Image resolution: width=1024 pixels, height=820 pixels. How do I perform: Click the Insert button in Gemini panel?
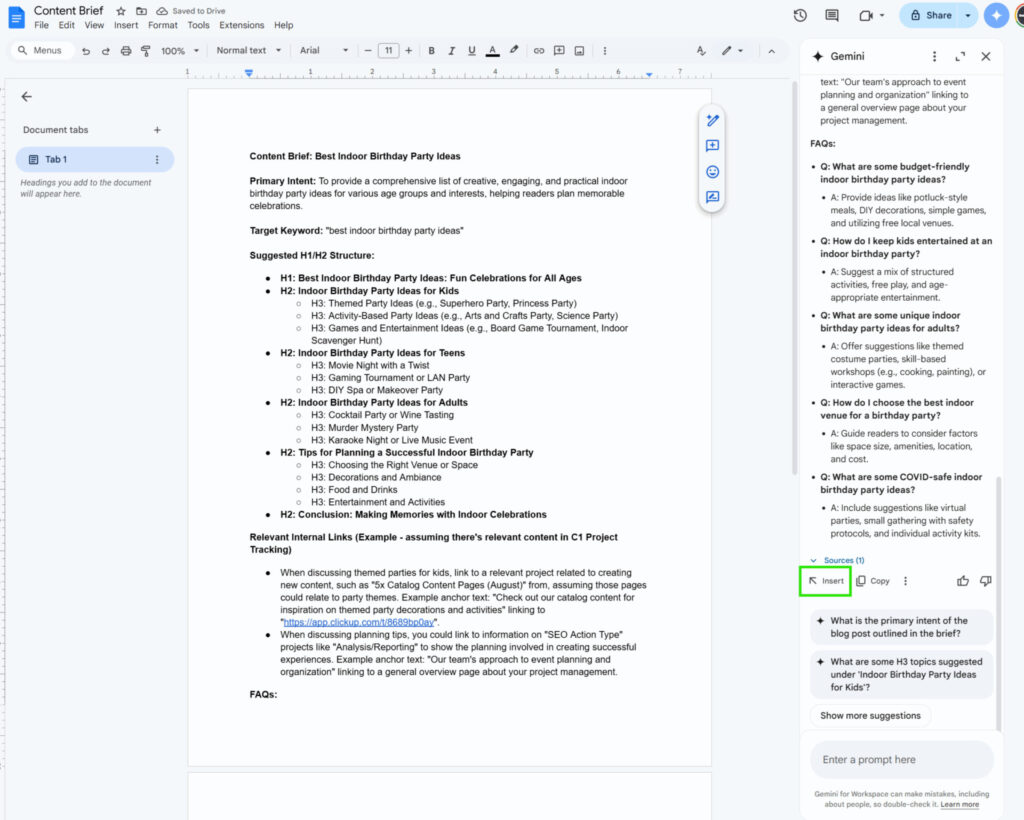(826, 581)
